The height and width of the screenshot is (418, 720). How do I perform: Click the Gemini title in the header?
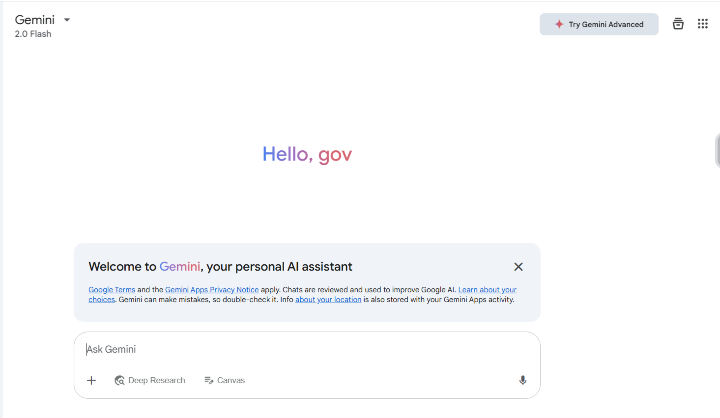(35, 19)
